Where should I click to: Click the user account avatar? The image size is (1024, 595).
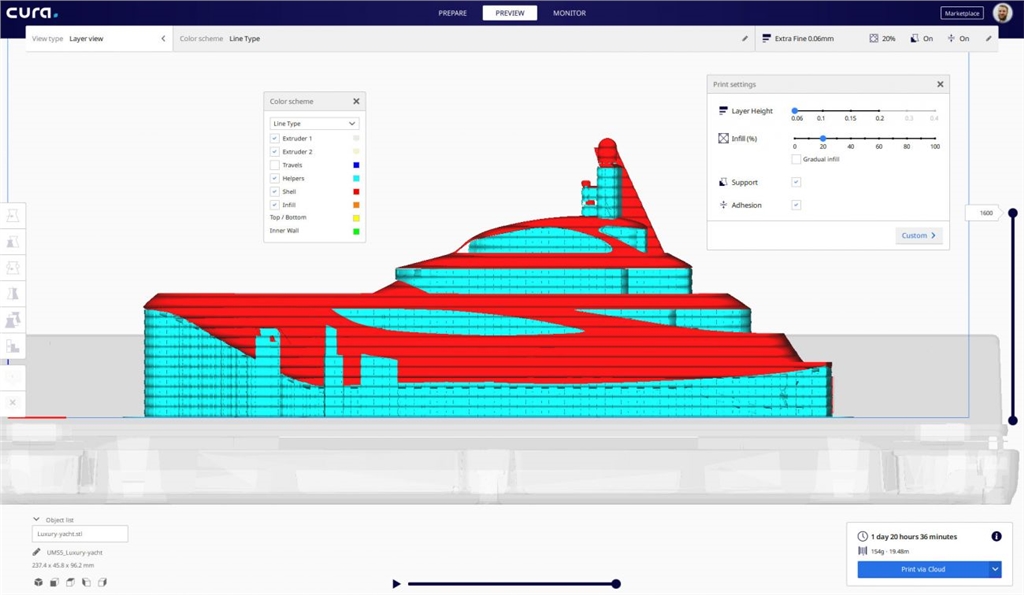pos(1002,13)
